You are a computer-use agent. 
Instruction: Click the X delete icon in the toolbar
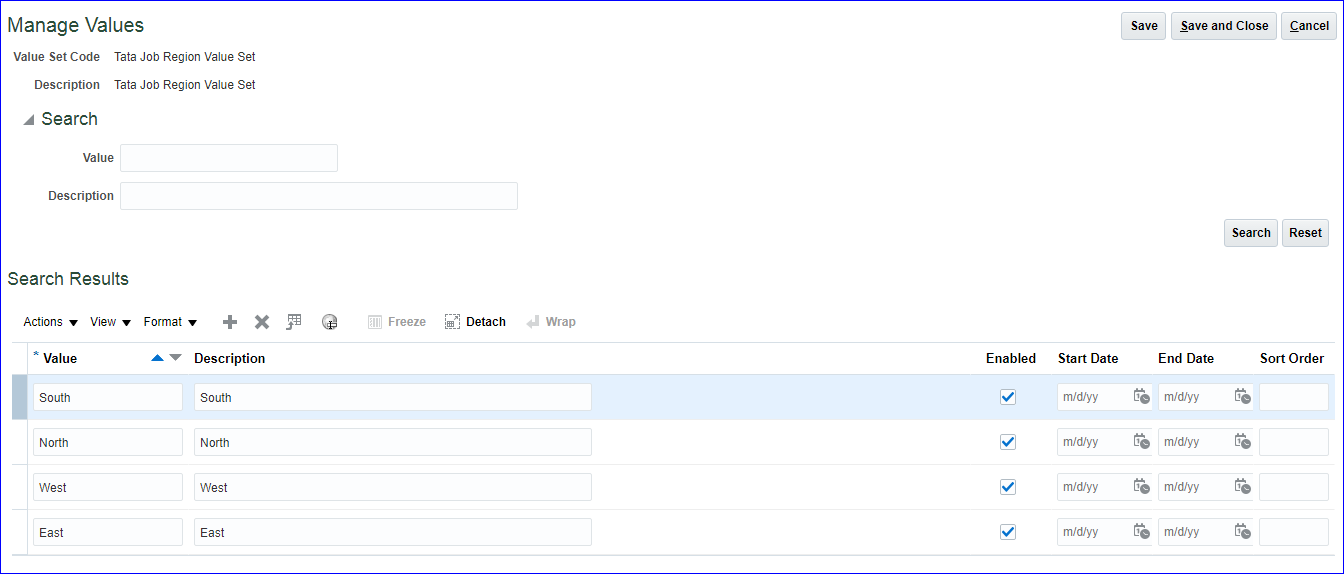pyautogui.click(x=262, y=322)
